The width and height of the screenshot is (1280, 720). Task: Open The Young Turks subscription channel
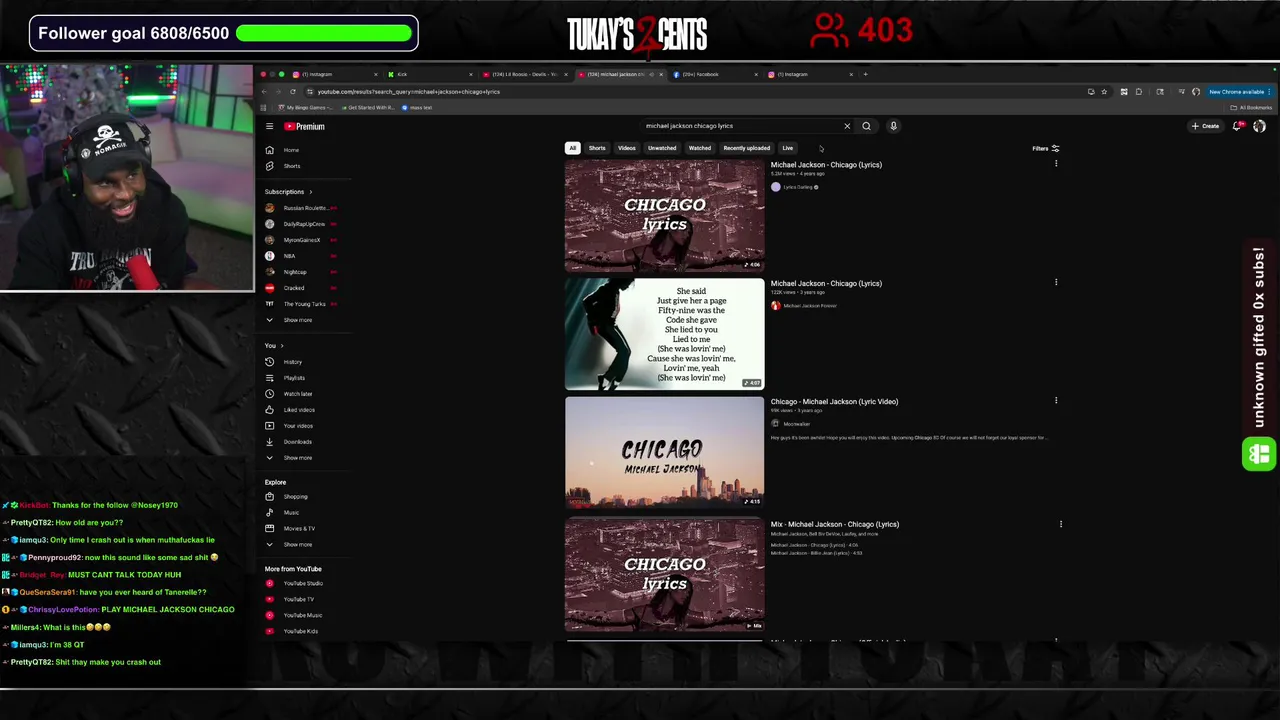[x=300, y=304]
